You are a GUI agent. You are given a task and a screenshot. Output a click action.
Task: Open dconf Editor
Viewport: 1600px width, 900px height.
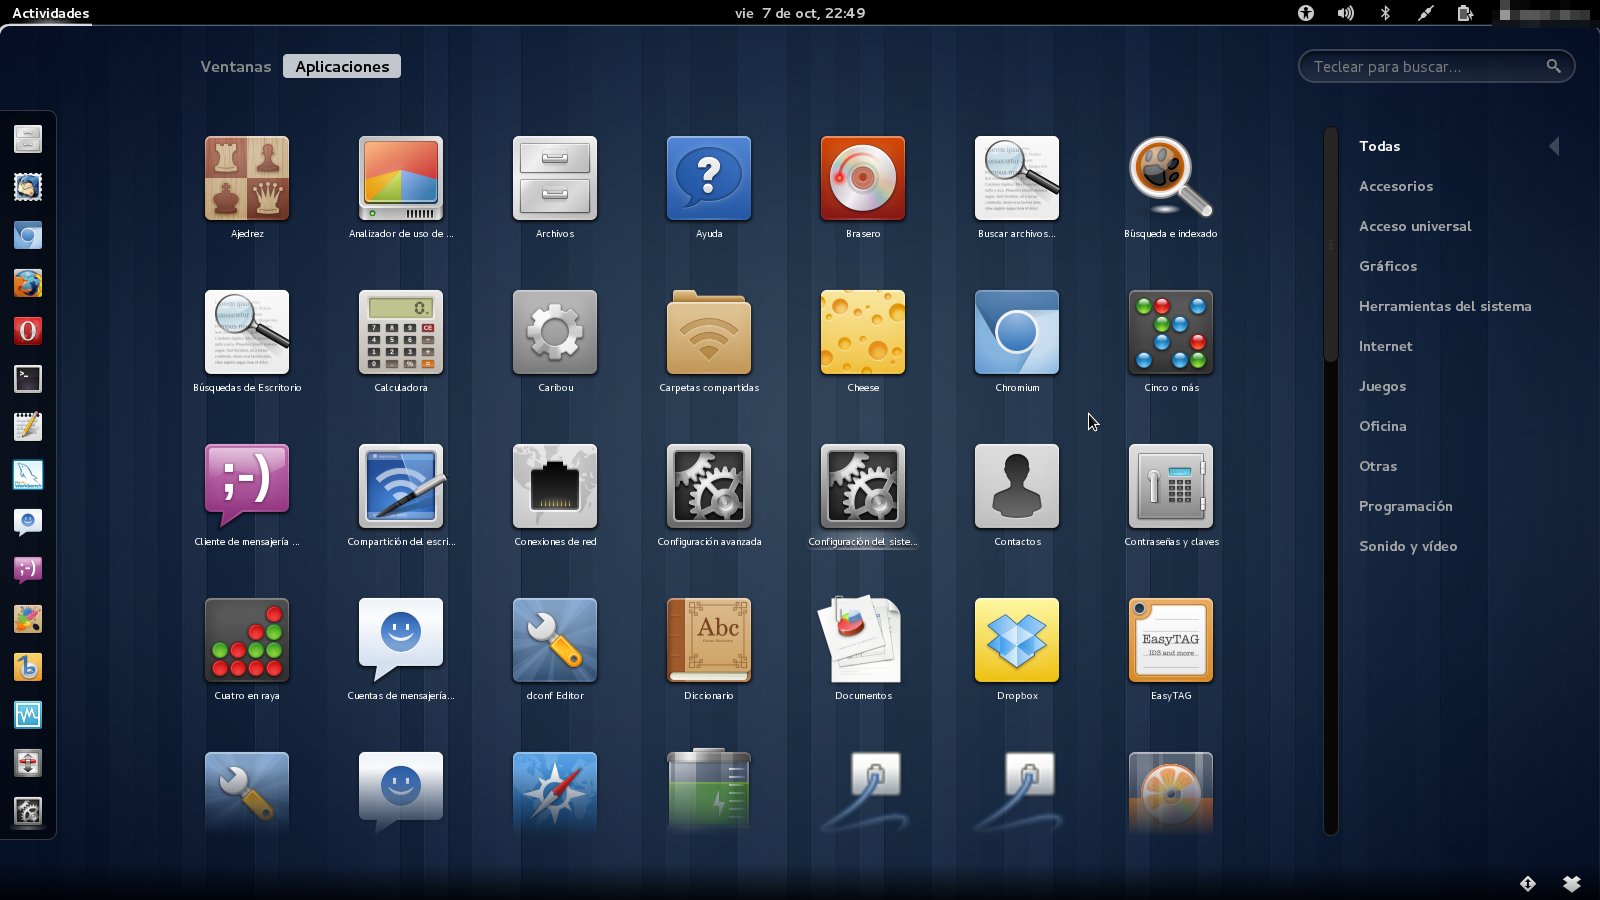click(x=555, y=640)
